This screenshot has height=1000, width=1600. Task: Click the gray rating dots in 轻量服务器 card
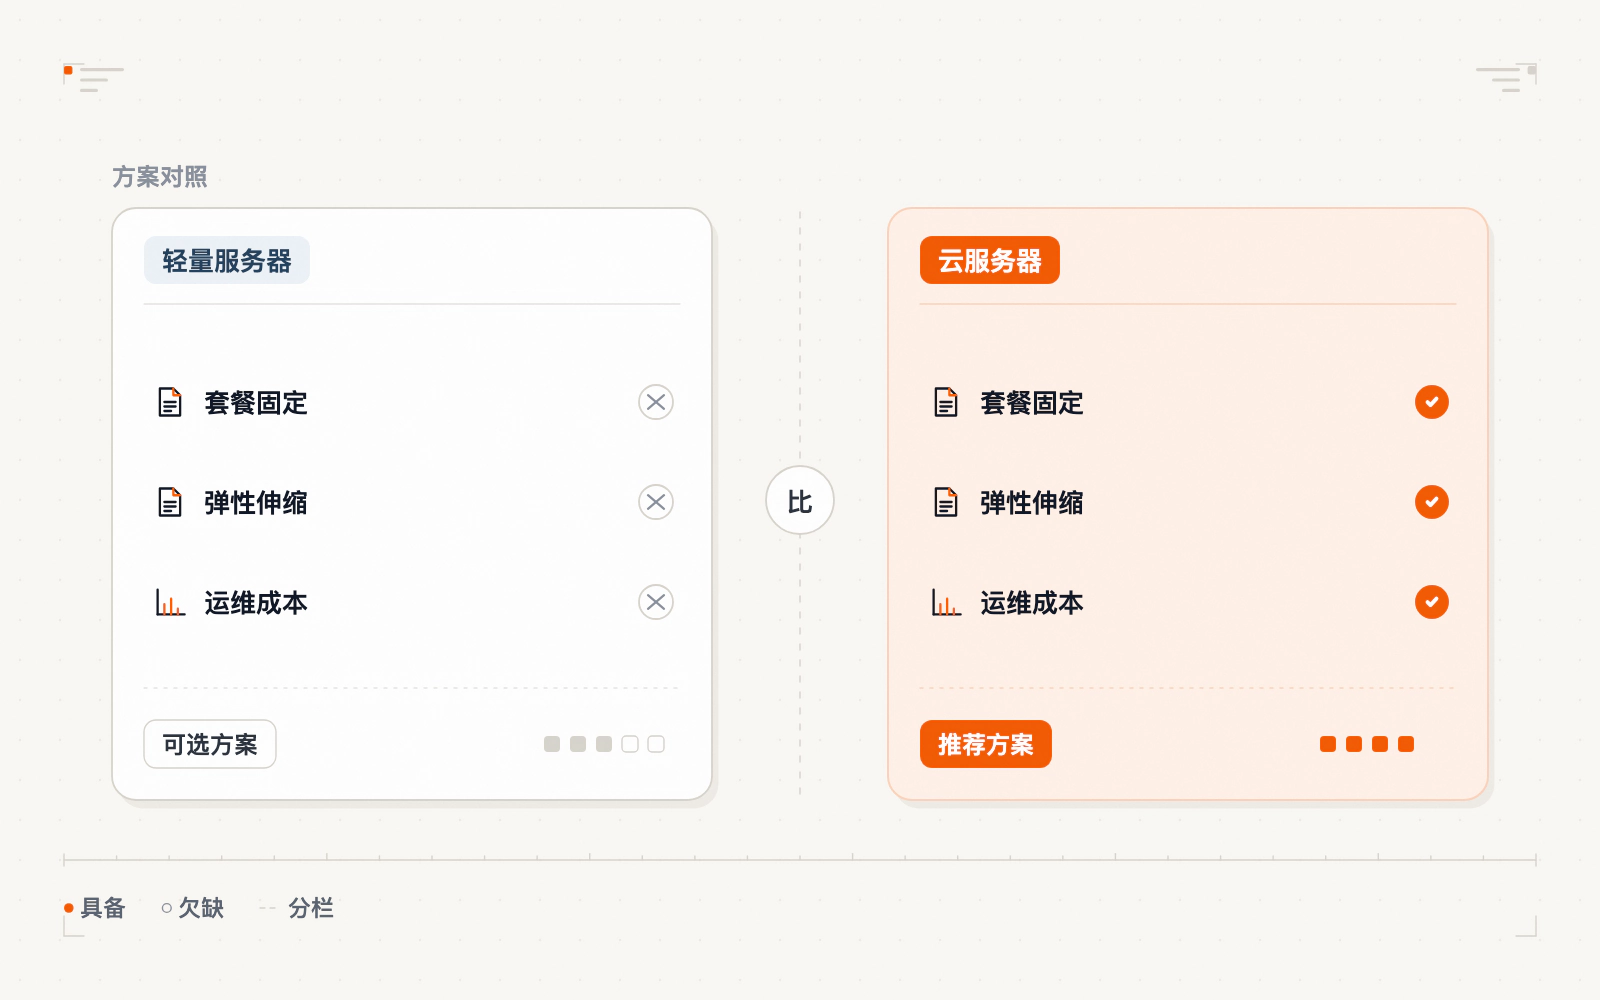(604, 744)
